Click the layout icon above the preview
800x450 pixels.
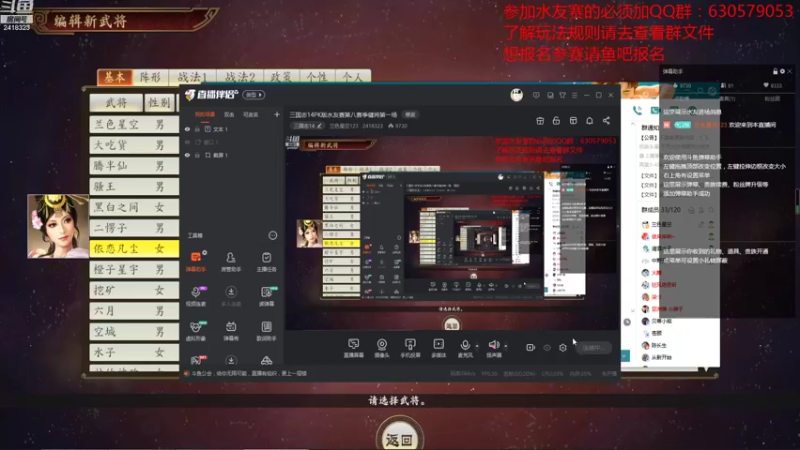coord(573,120)
